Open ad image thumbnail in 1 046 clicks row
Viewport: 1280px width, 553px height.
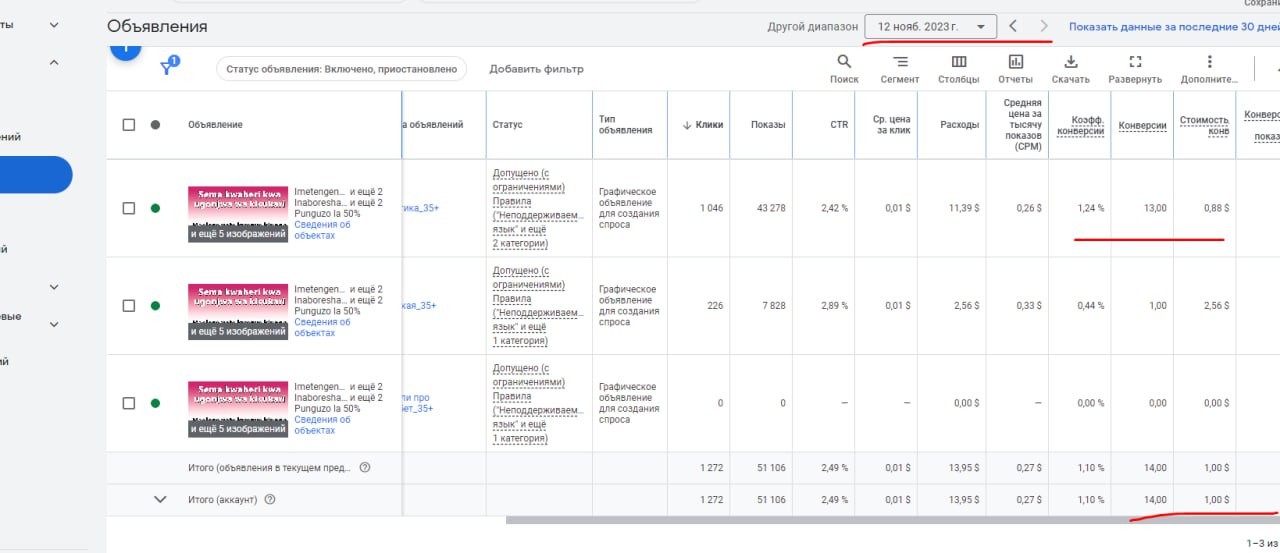238,214
